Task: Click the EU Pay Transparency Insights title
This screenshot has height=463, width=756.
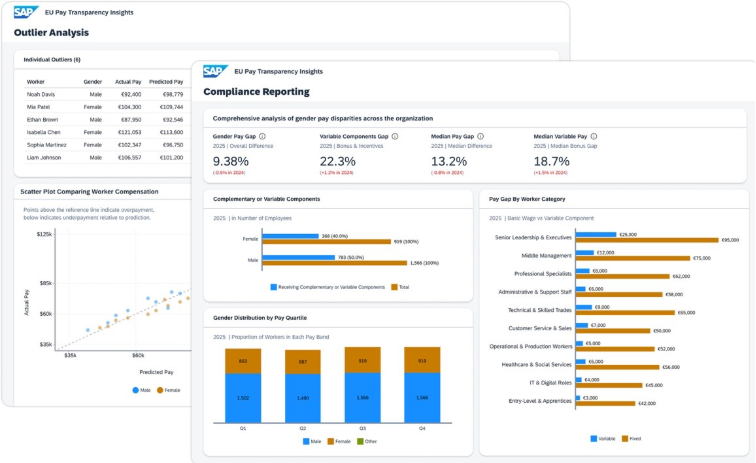Action: coord(278,72)
